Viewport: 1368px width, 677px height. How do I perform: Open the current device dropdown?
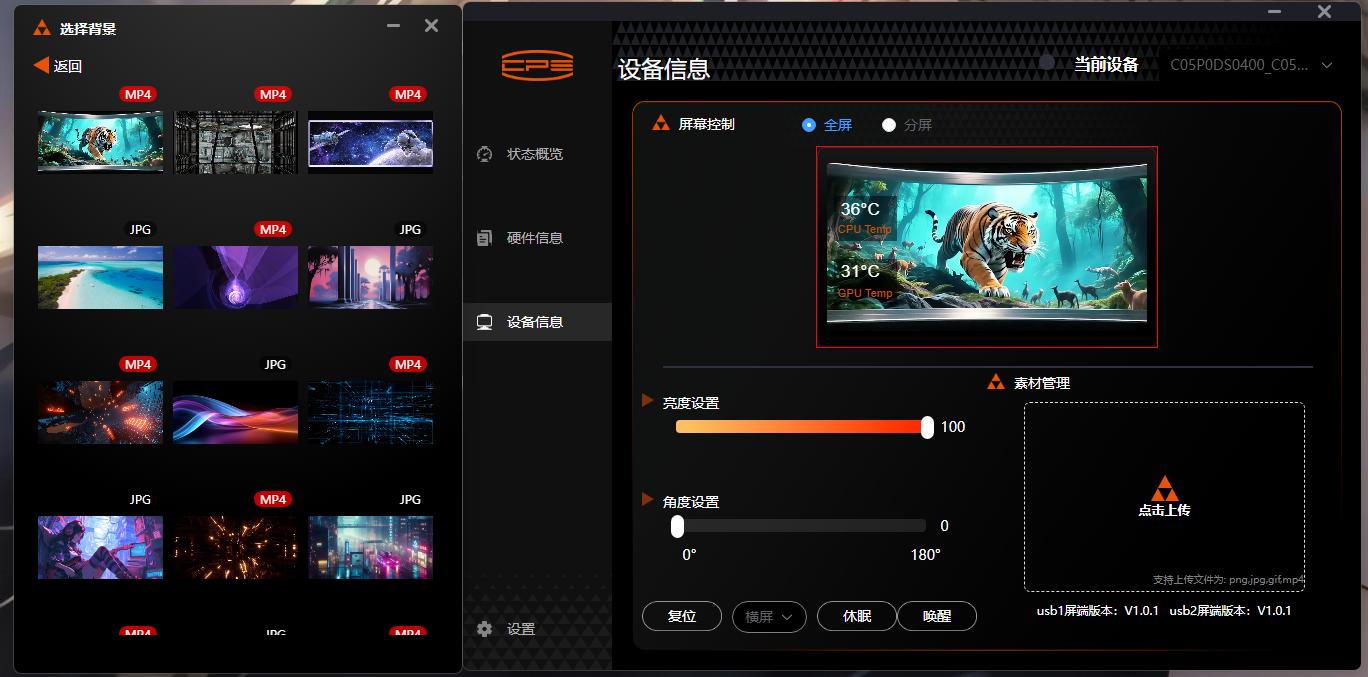tap(1252, 65)
